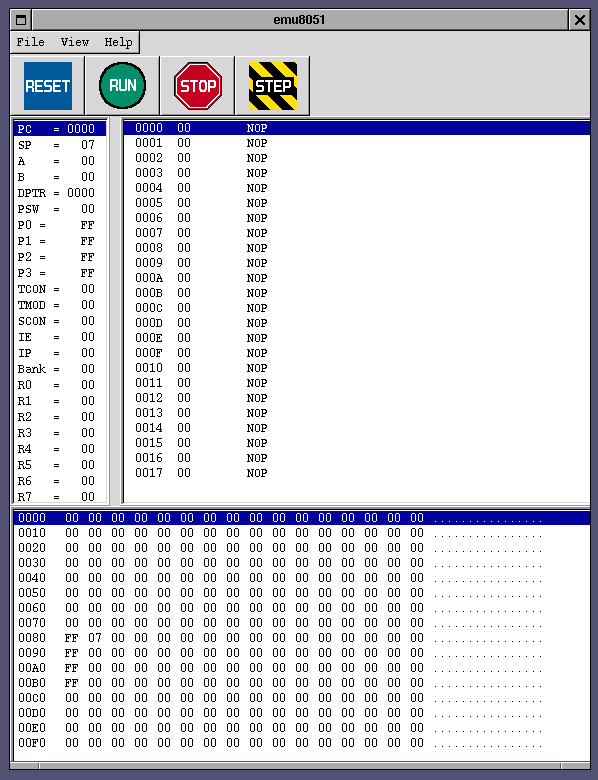Execute one instruction with the STEP icon
The height and width of the screenshot is (780, 598).
point(273,86)
